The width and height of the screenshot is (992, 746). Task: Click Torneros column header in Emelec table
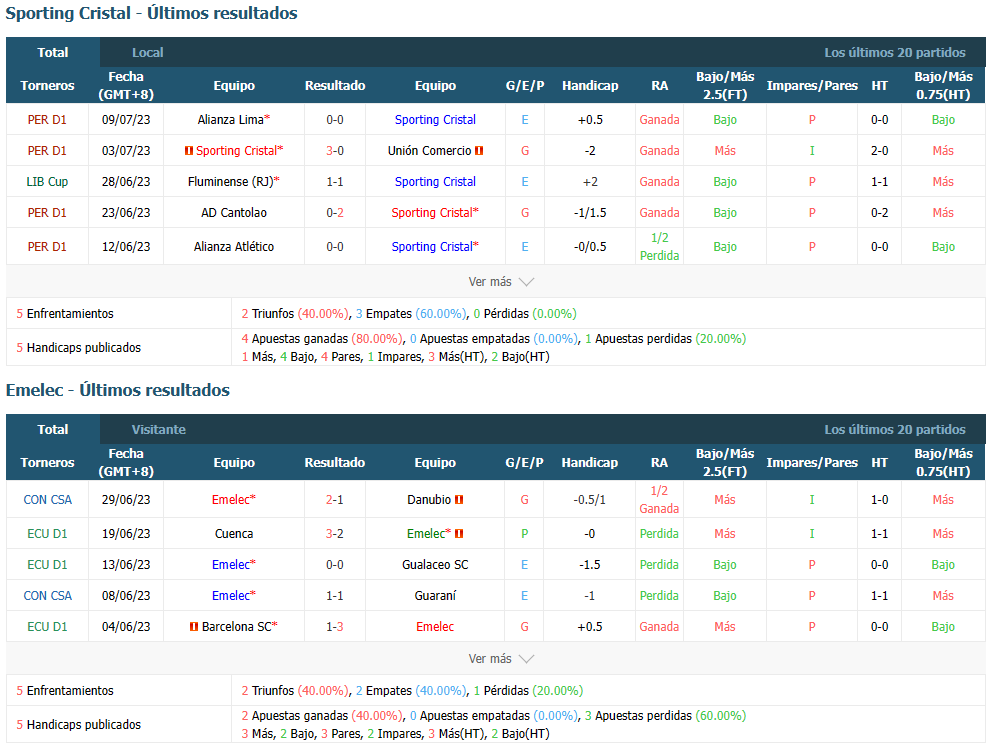tap(47, 463)
